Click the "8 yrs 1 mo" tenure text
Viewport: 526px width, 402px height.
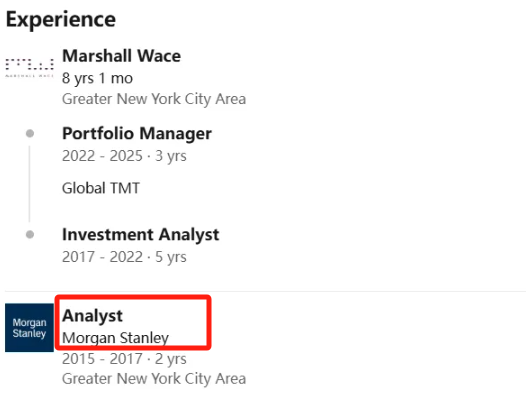coord(98,79)
